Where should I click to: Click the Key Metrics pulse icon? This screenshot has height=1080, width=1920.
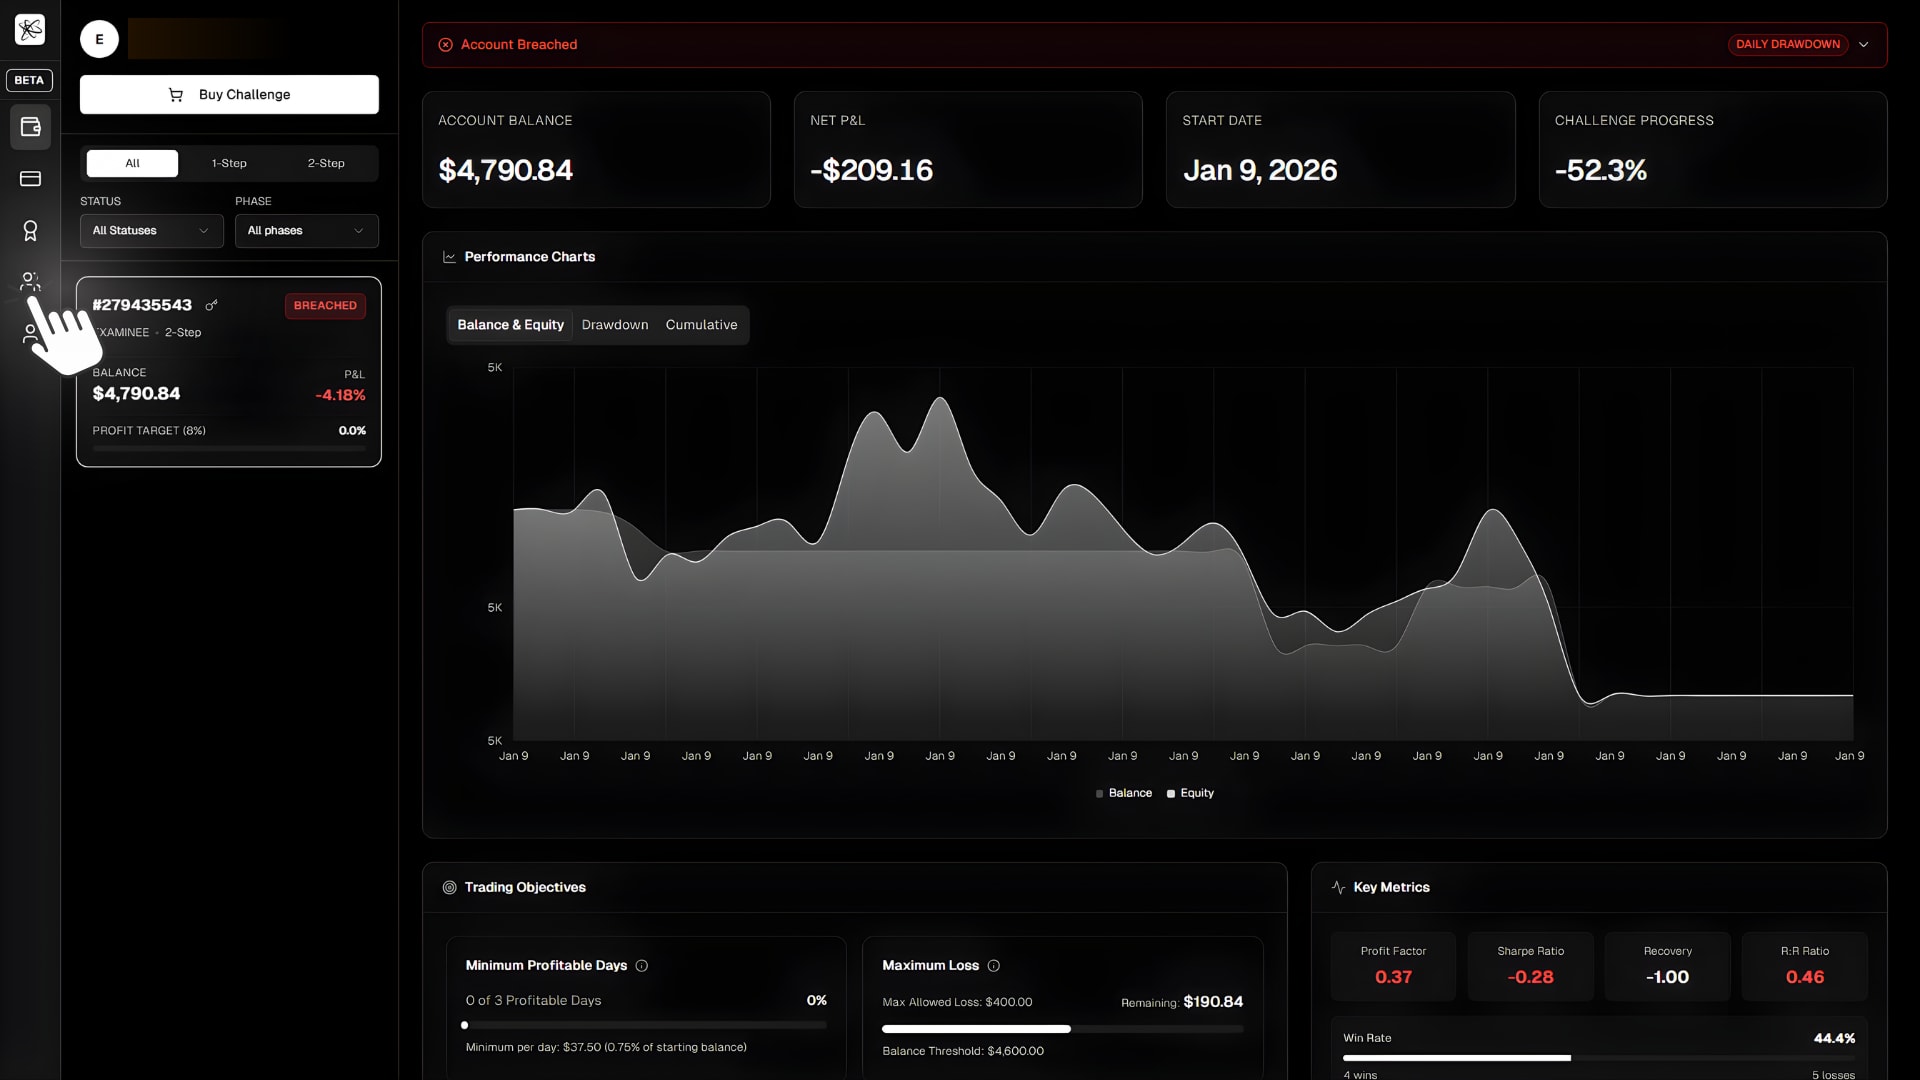(x=1339, y=888)
